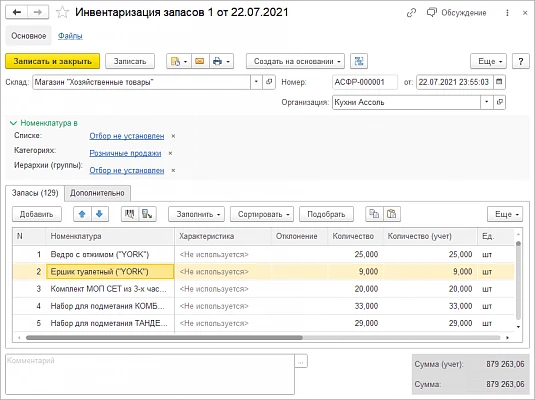
Task: Clear the Иерархии filter with x
Action: 173,170
